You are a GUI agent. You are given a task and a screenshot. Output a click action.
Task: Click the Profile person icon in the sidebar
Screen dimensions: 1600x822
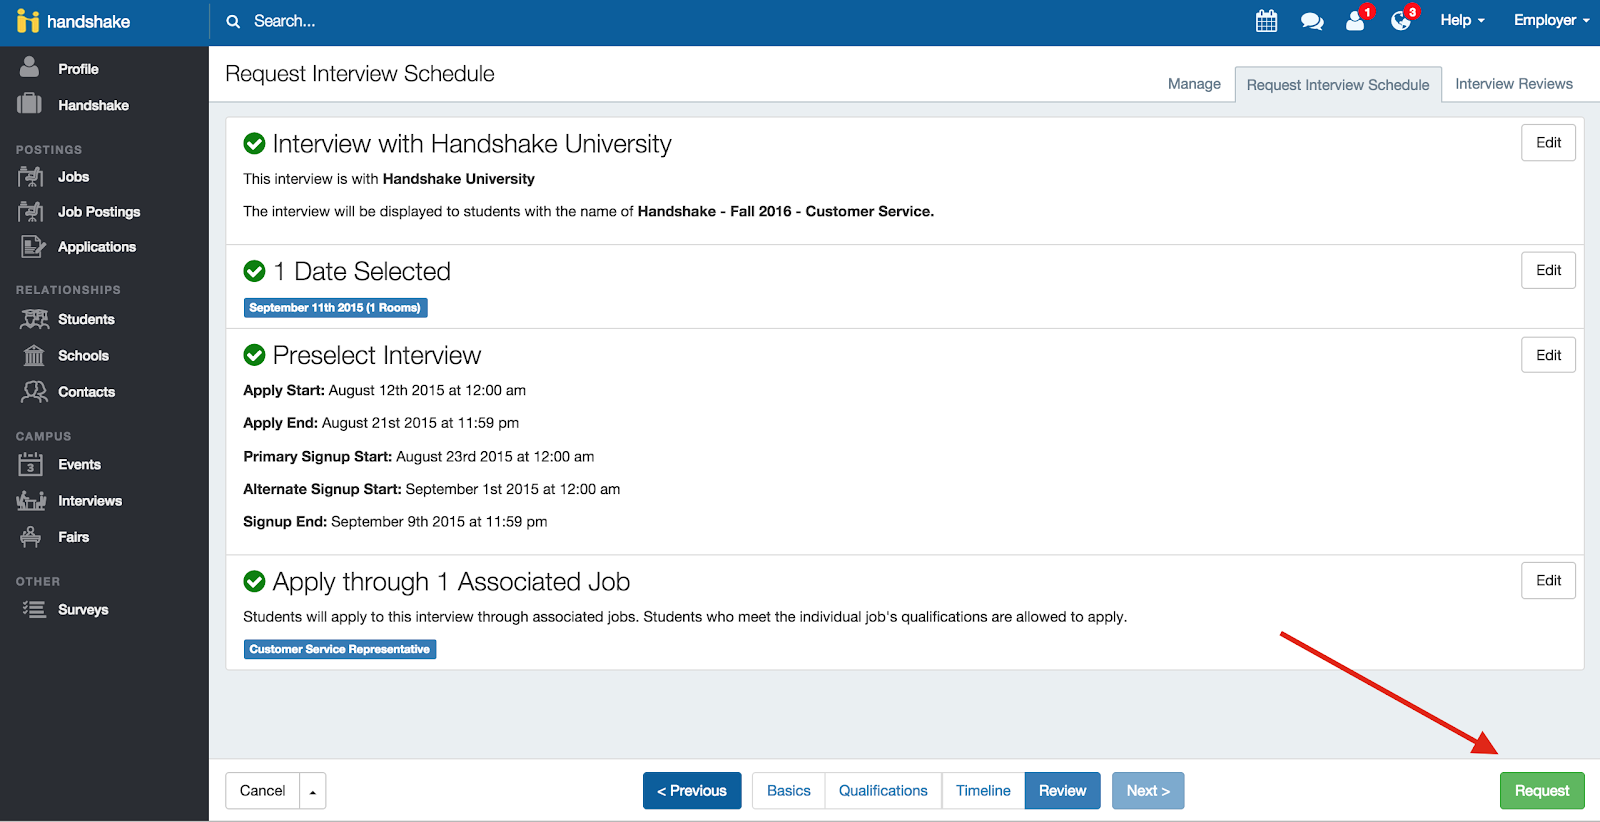[30, 68]
